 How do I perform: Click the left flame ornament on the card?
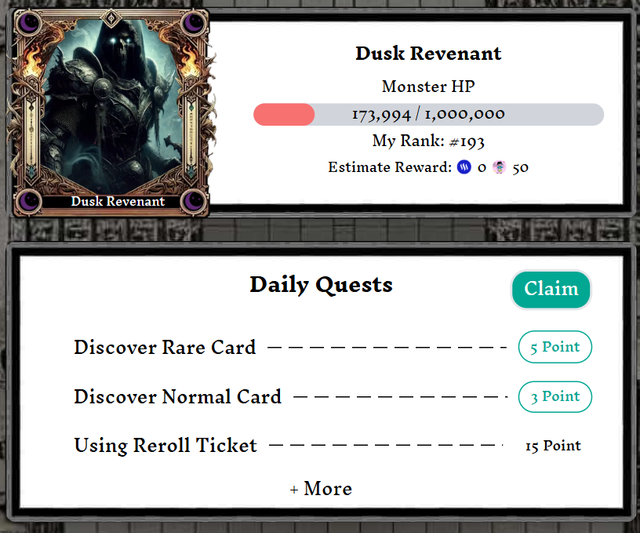[x=33, y=60]
